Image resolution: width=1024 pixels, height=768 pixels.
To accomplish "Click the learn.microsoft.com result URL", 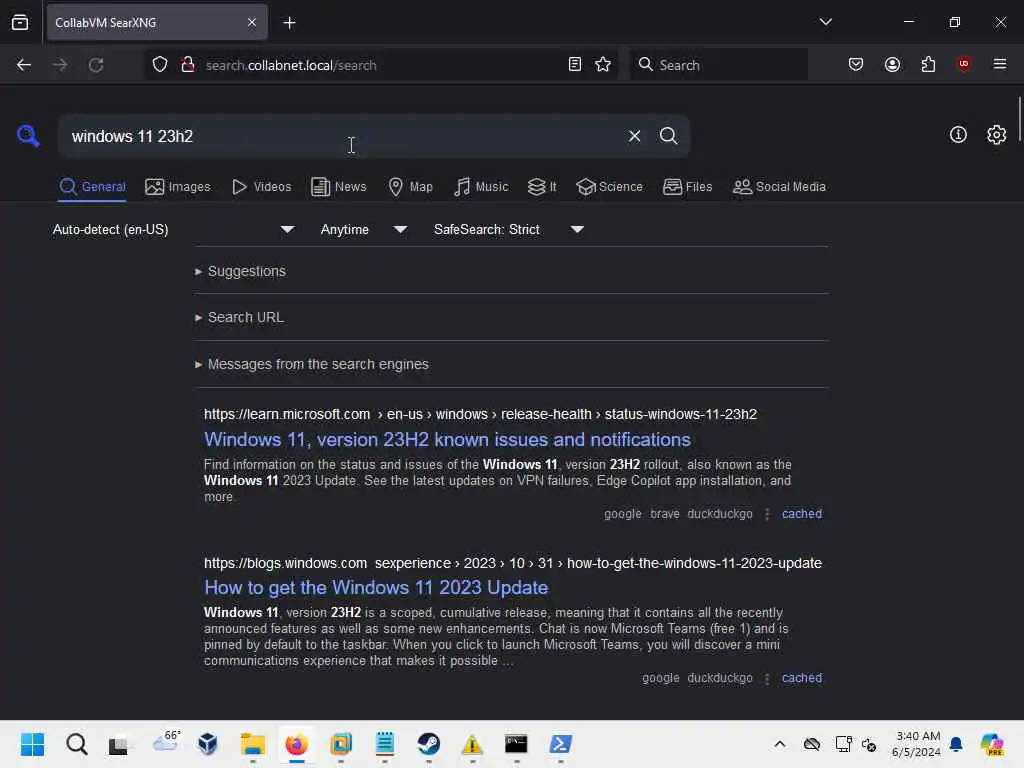I will click(480, 414).
